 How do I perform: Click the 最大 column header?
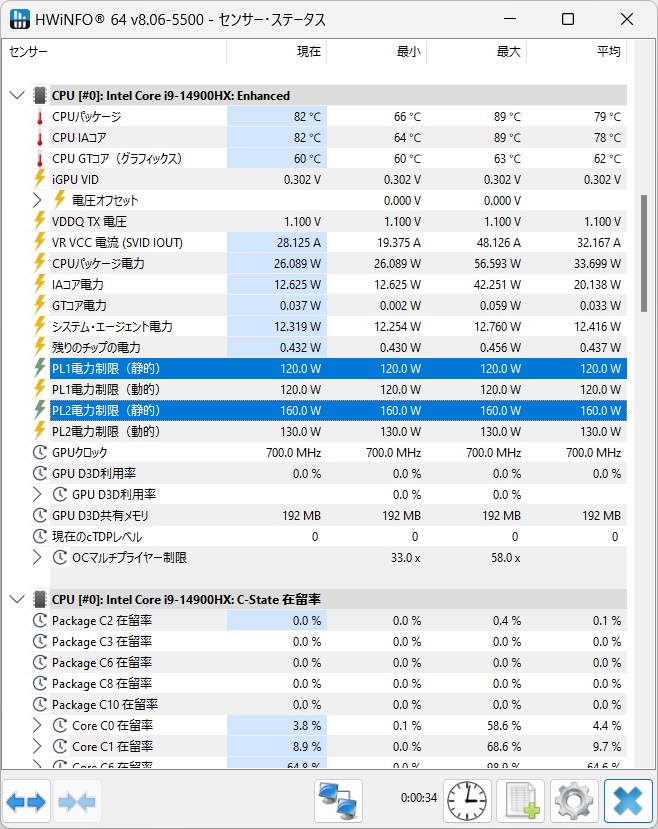coord(476,51)
